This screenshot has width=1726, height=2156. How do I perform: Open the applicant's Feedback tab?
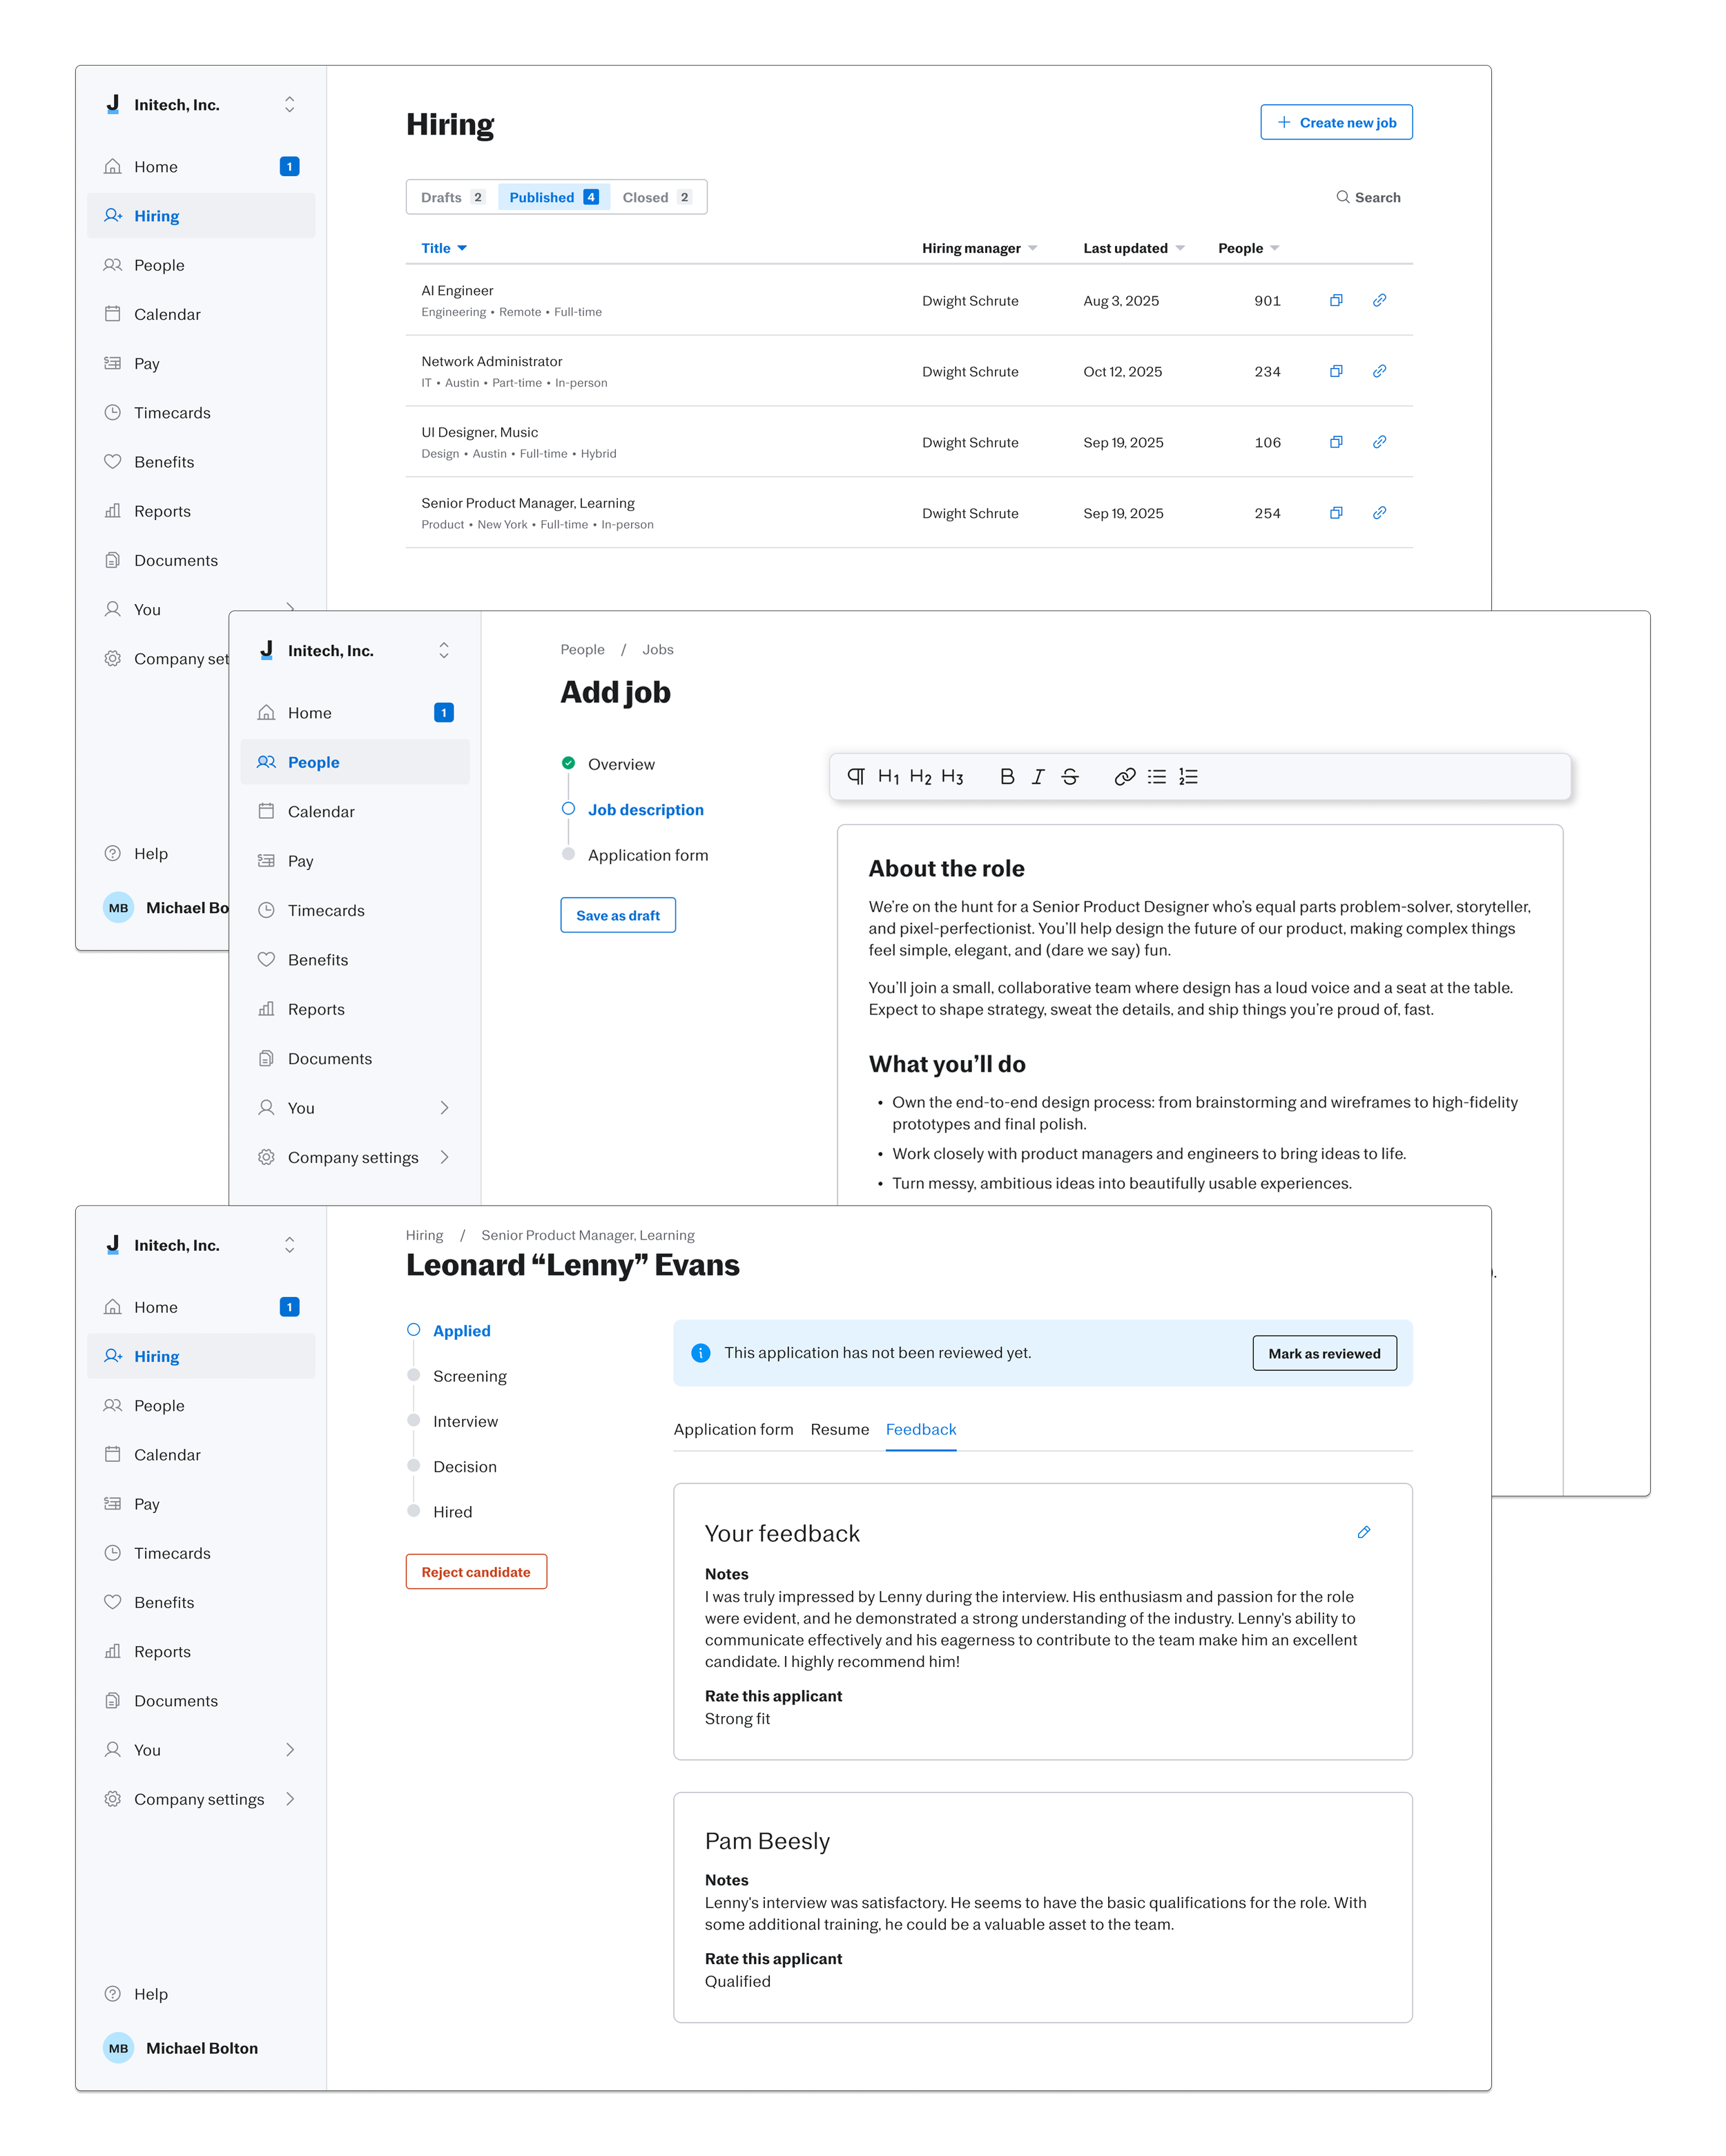[x=921, y=1429]
